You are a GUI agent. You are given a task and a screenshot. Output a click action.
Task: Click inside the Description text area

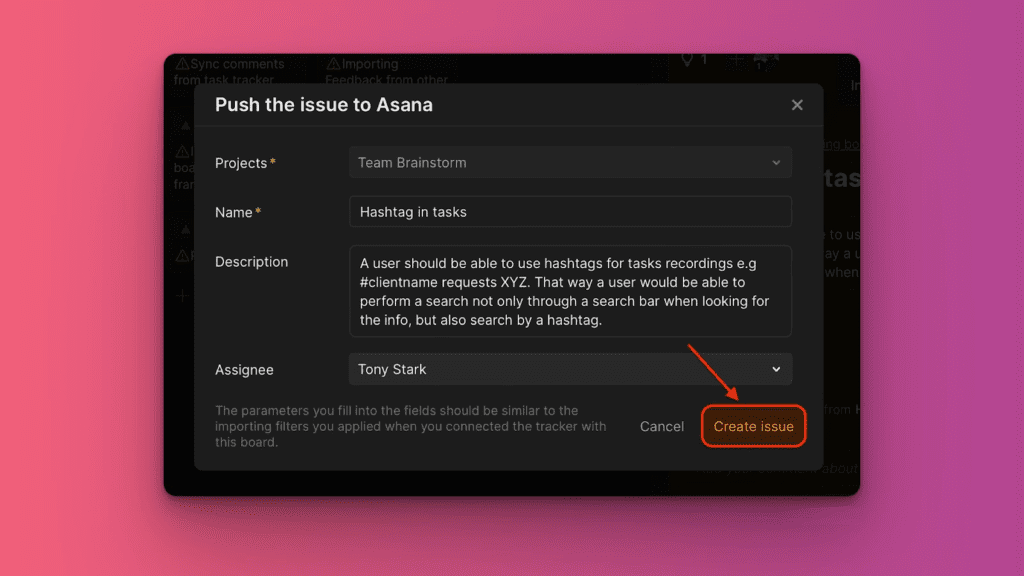(x=570, y=291)
